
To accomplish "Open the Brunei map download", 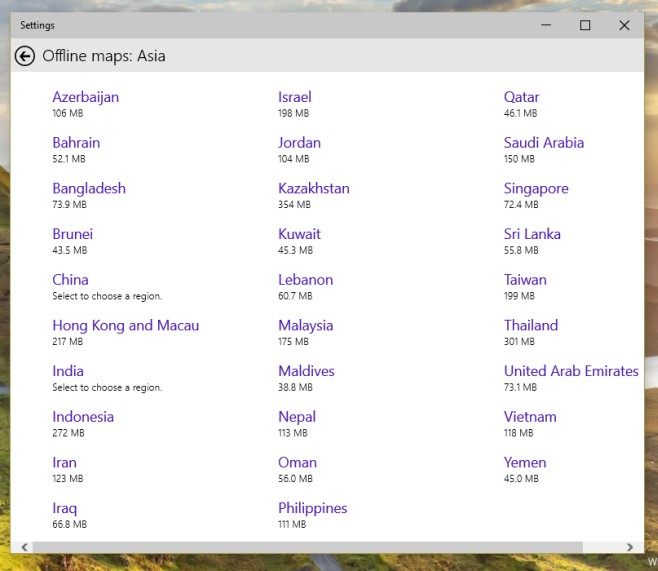I will tap(73, 234).
